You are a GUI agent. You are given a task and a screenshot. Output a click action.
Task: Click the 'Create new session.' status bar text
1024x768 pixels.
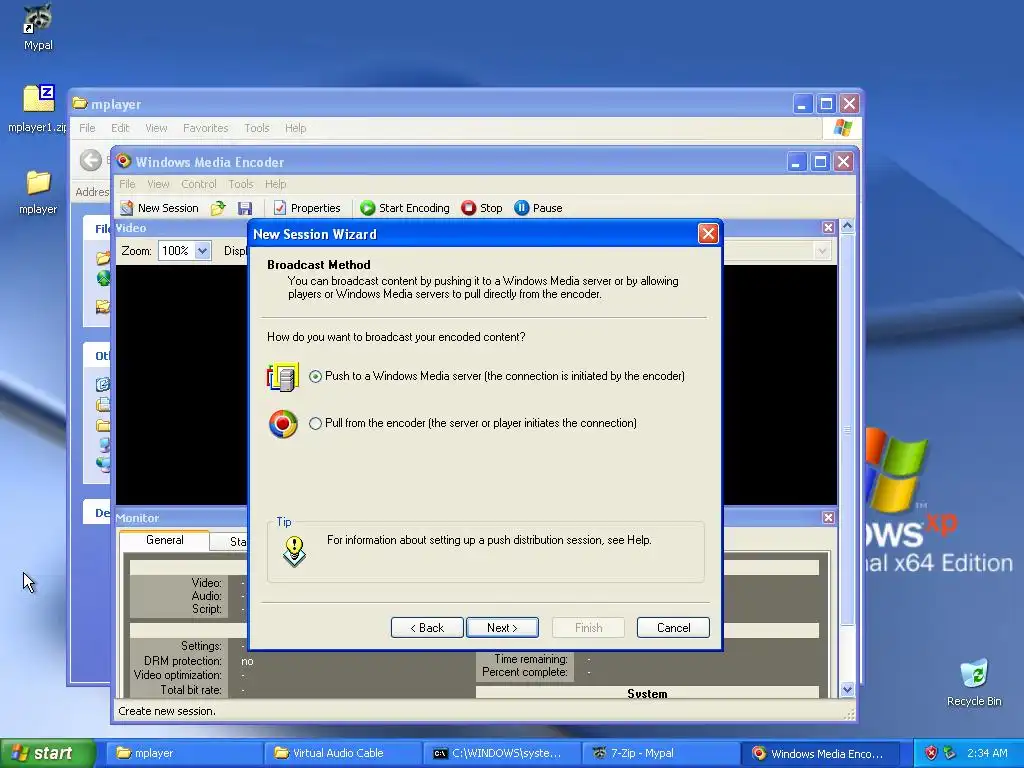click(167, 711)
